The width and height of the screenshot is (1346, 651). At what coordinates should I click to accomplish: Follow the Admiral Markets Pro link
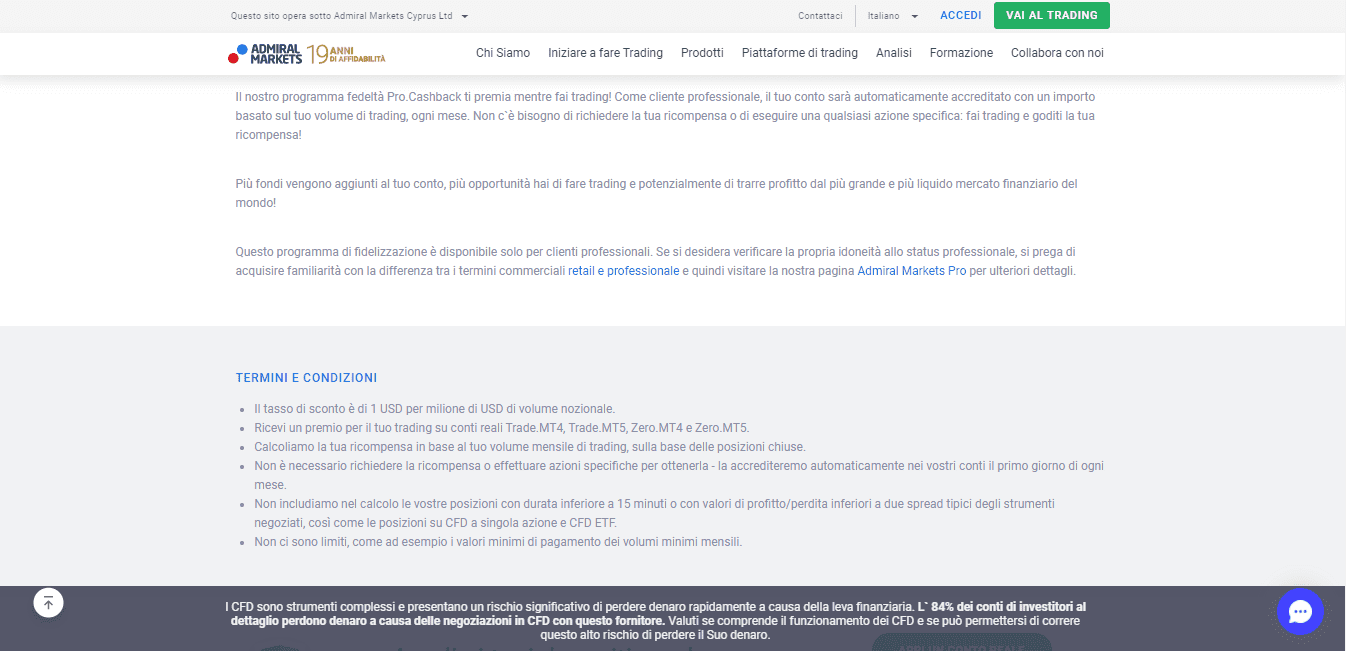pos(912,271)
